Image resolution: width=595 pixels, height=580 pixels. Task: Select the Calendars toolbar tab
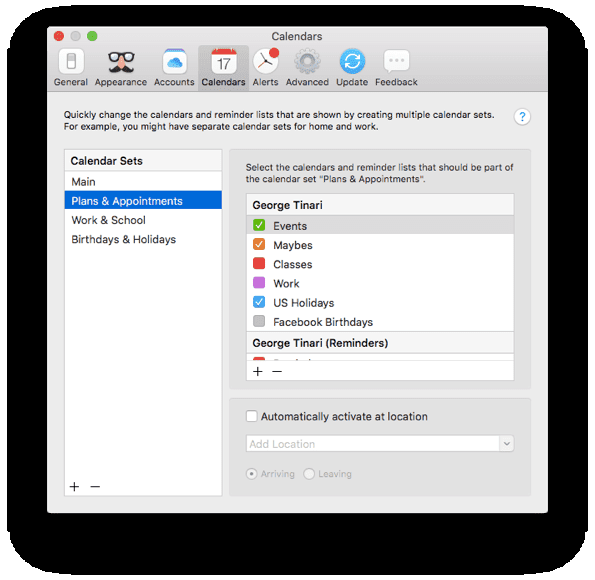point(224,68)
